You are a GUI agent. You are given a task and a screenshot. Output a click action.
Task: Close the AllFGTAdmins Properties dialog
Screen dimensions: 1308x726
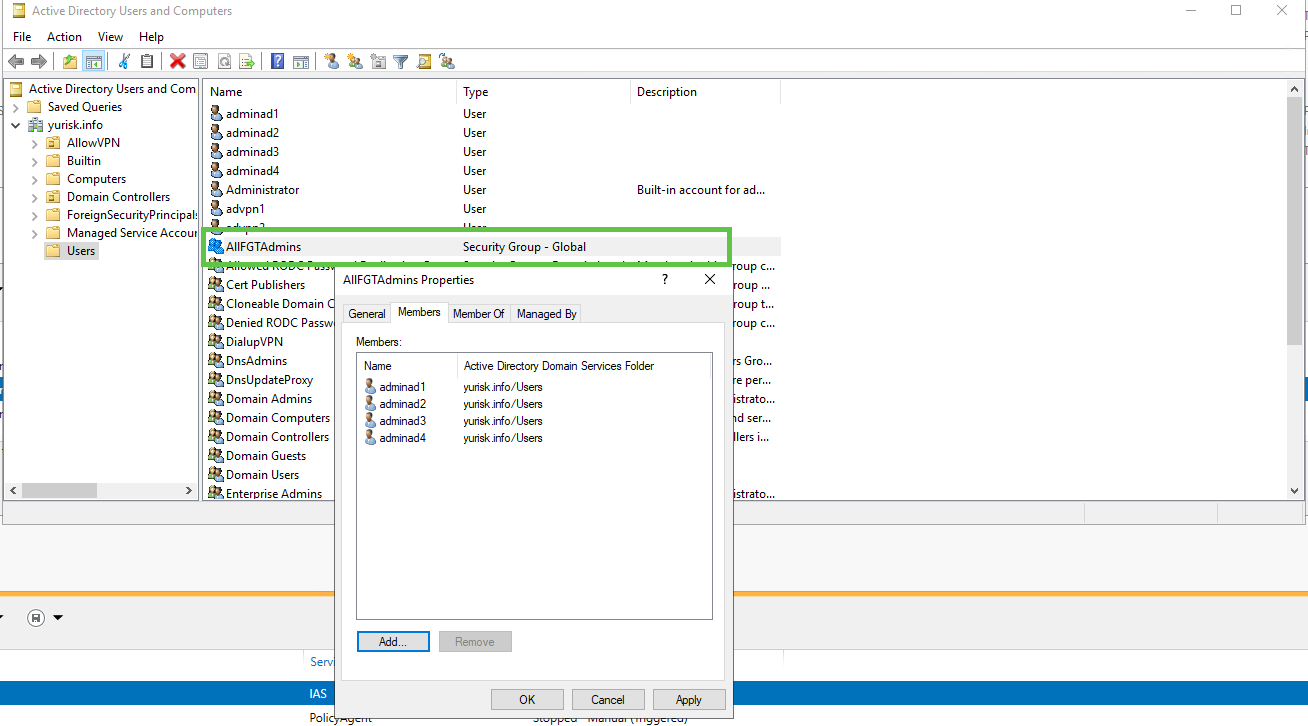[x=710, y=280]
